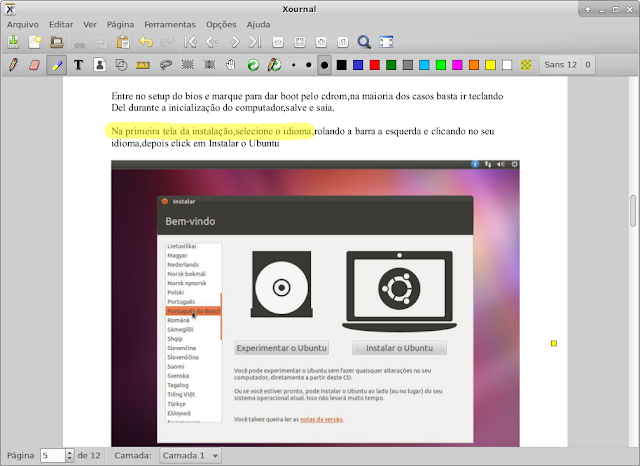This screenshot has width=640, height=466.
Task: Select the Hand scrolling tool
Action: click(x=231, y=65)
